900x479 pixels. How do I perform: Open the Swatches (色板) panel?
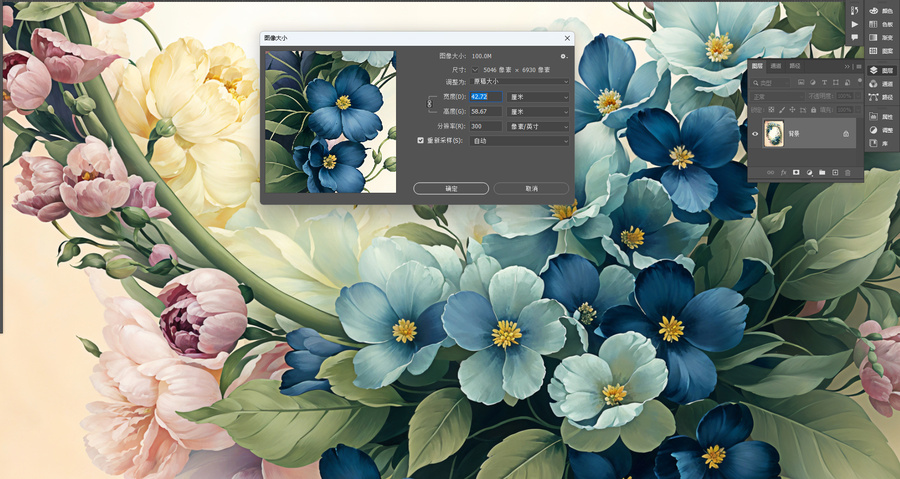coord(880,24)
